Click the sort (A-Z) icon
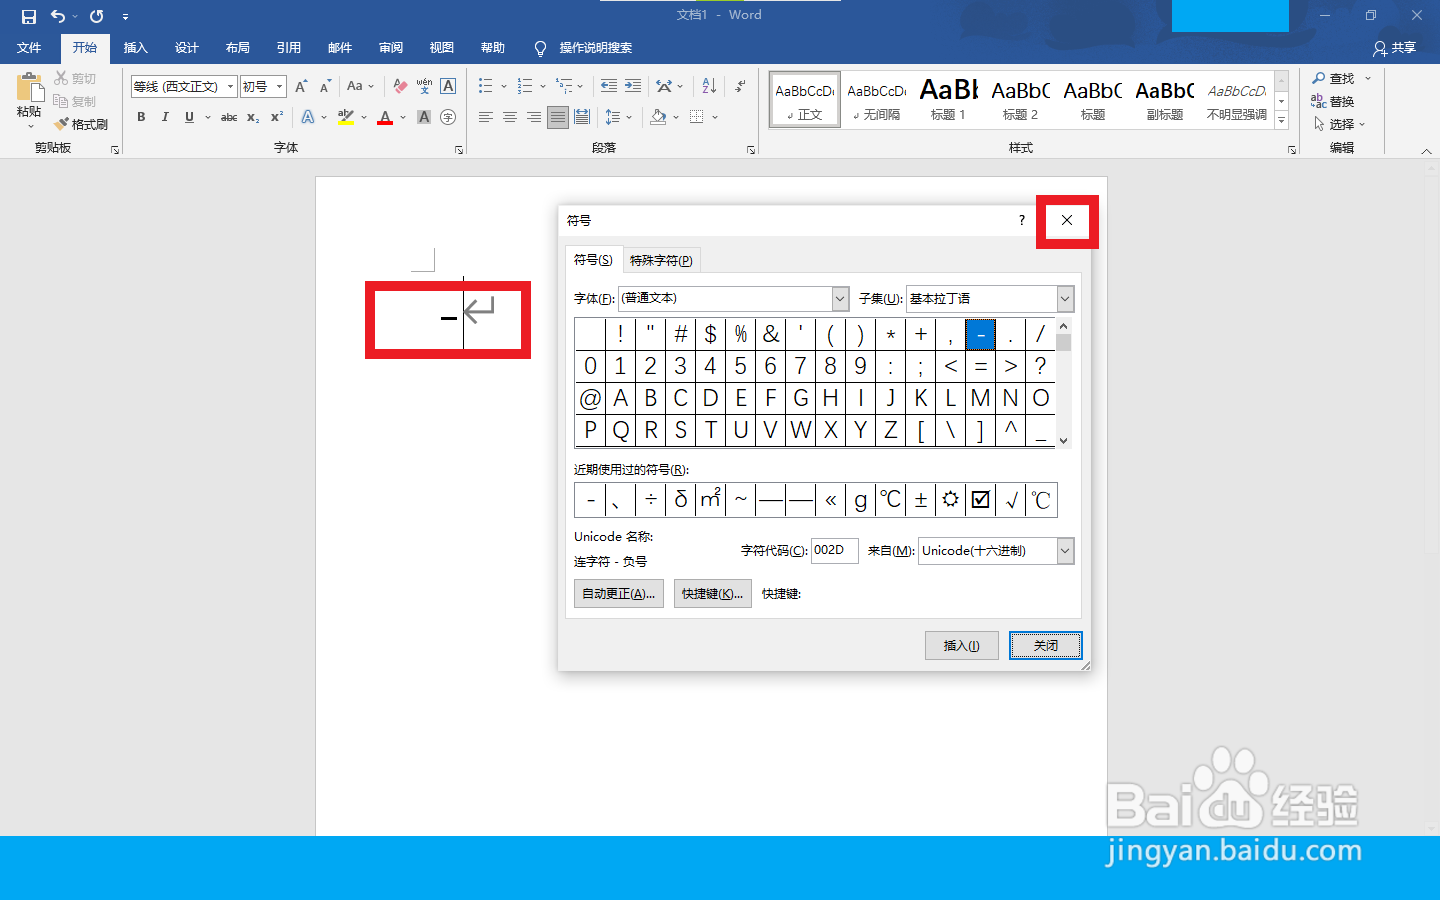Image resolution: width=1440 pixels, height=900 pixels. pos(709,86)
